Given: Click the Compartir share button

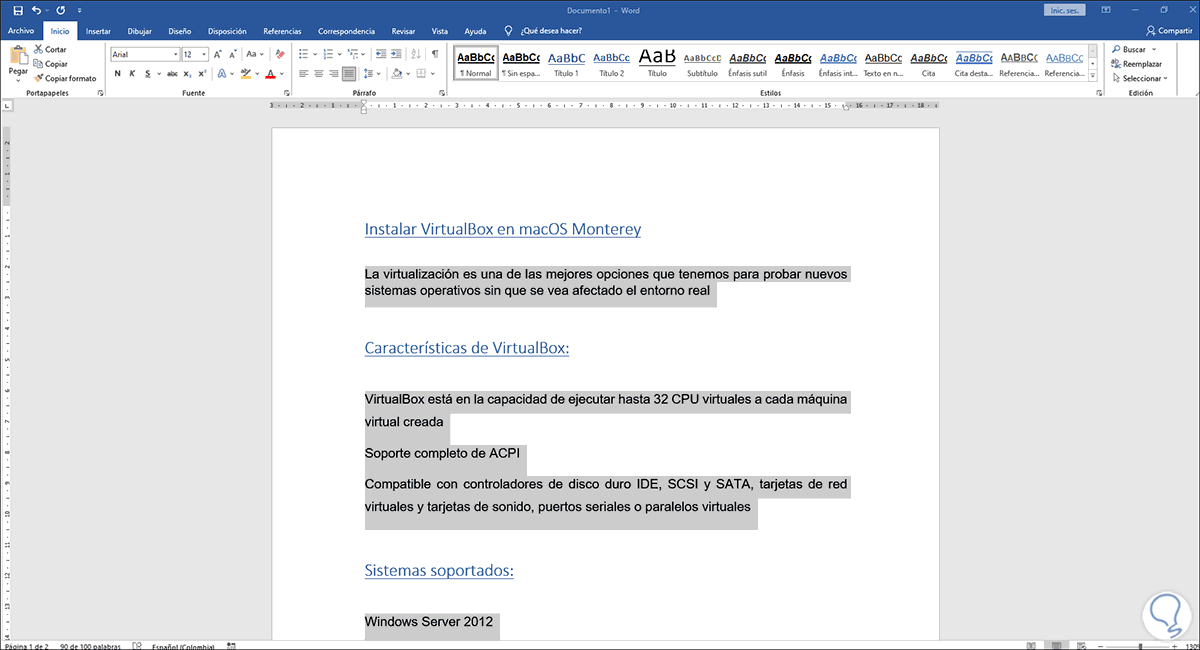Looking at the screenshot, I should (1169, 31).
